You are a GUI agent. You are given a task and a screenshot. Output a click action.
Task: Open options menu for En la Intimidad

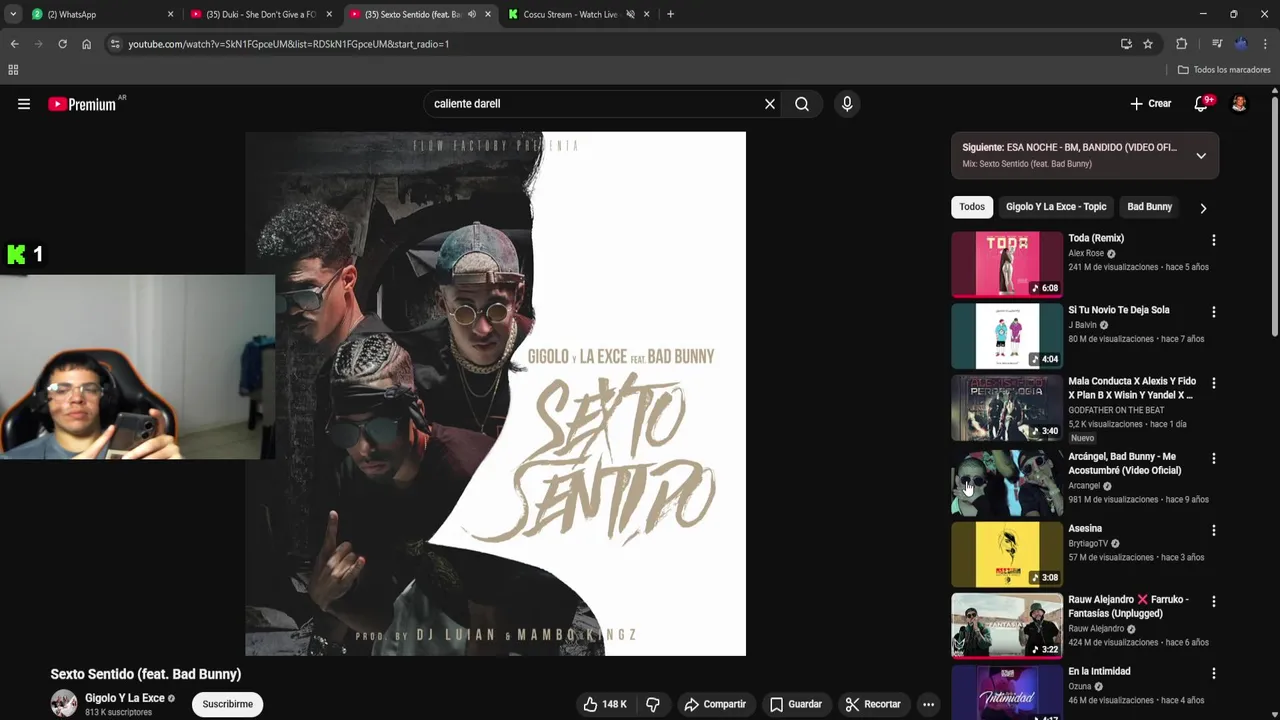(x=1214, y=673)
